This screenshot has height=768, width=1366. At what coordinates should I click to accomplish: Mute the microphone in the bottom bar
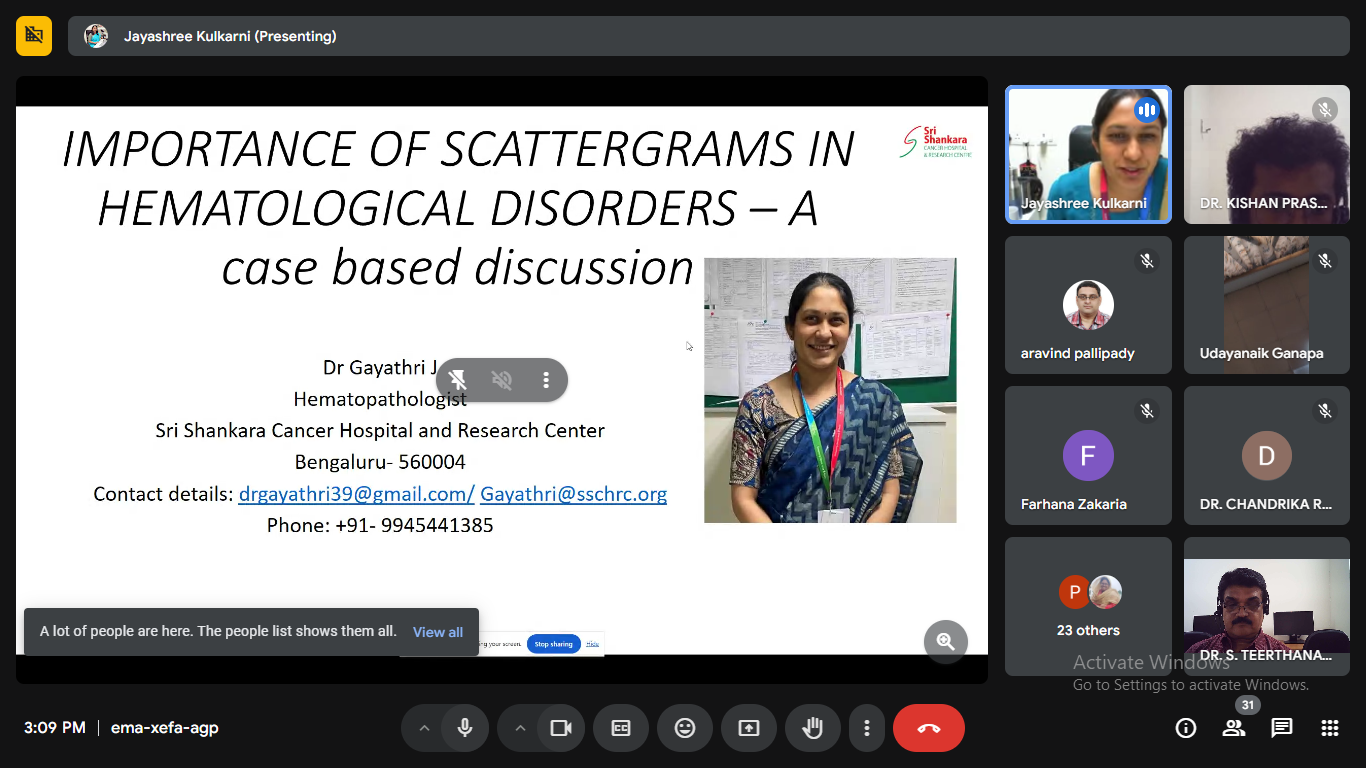click(x=464, y=728)
